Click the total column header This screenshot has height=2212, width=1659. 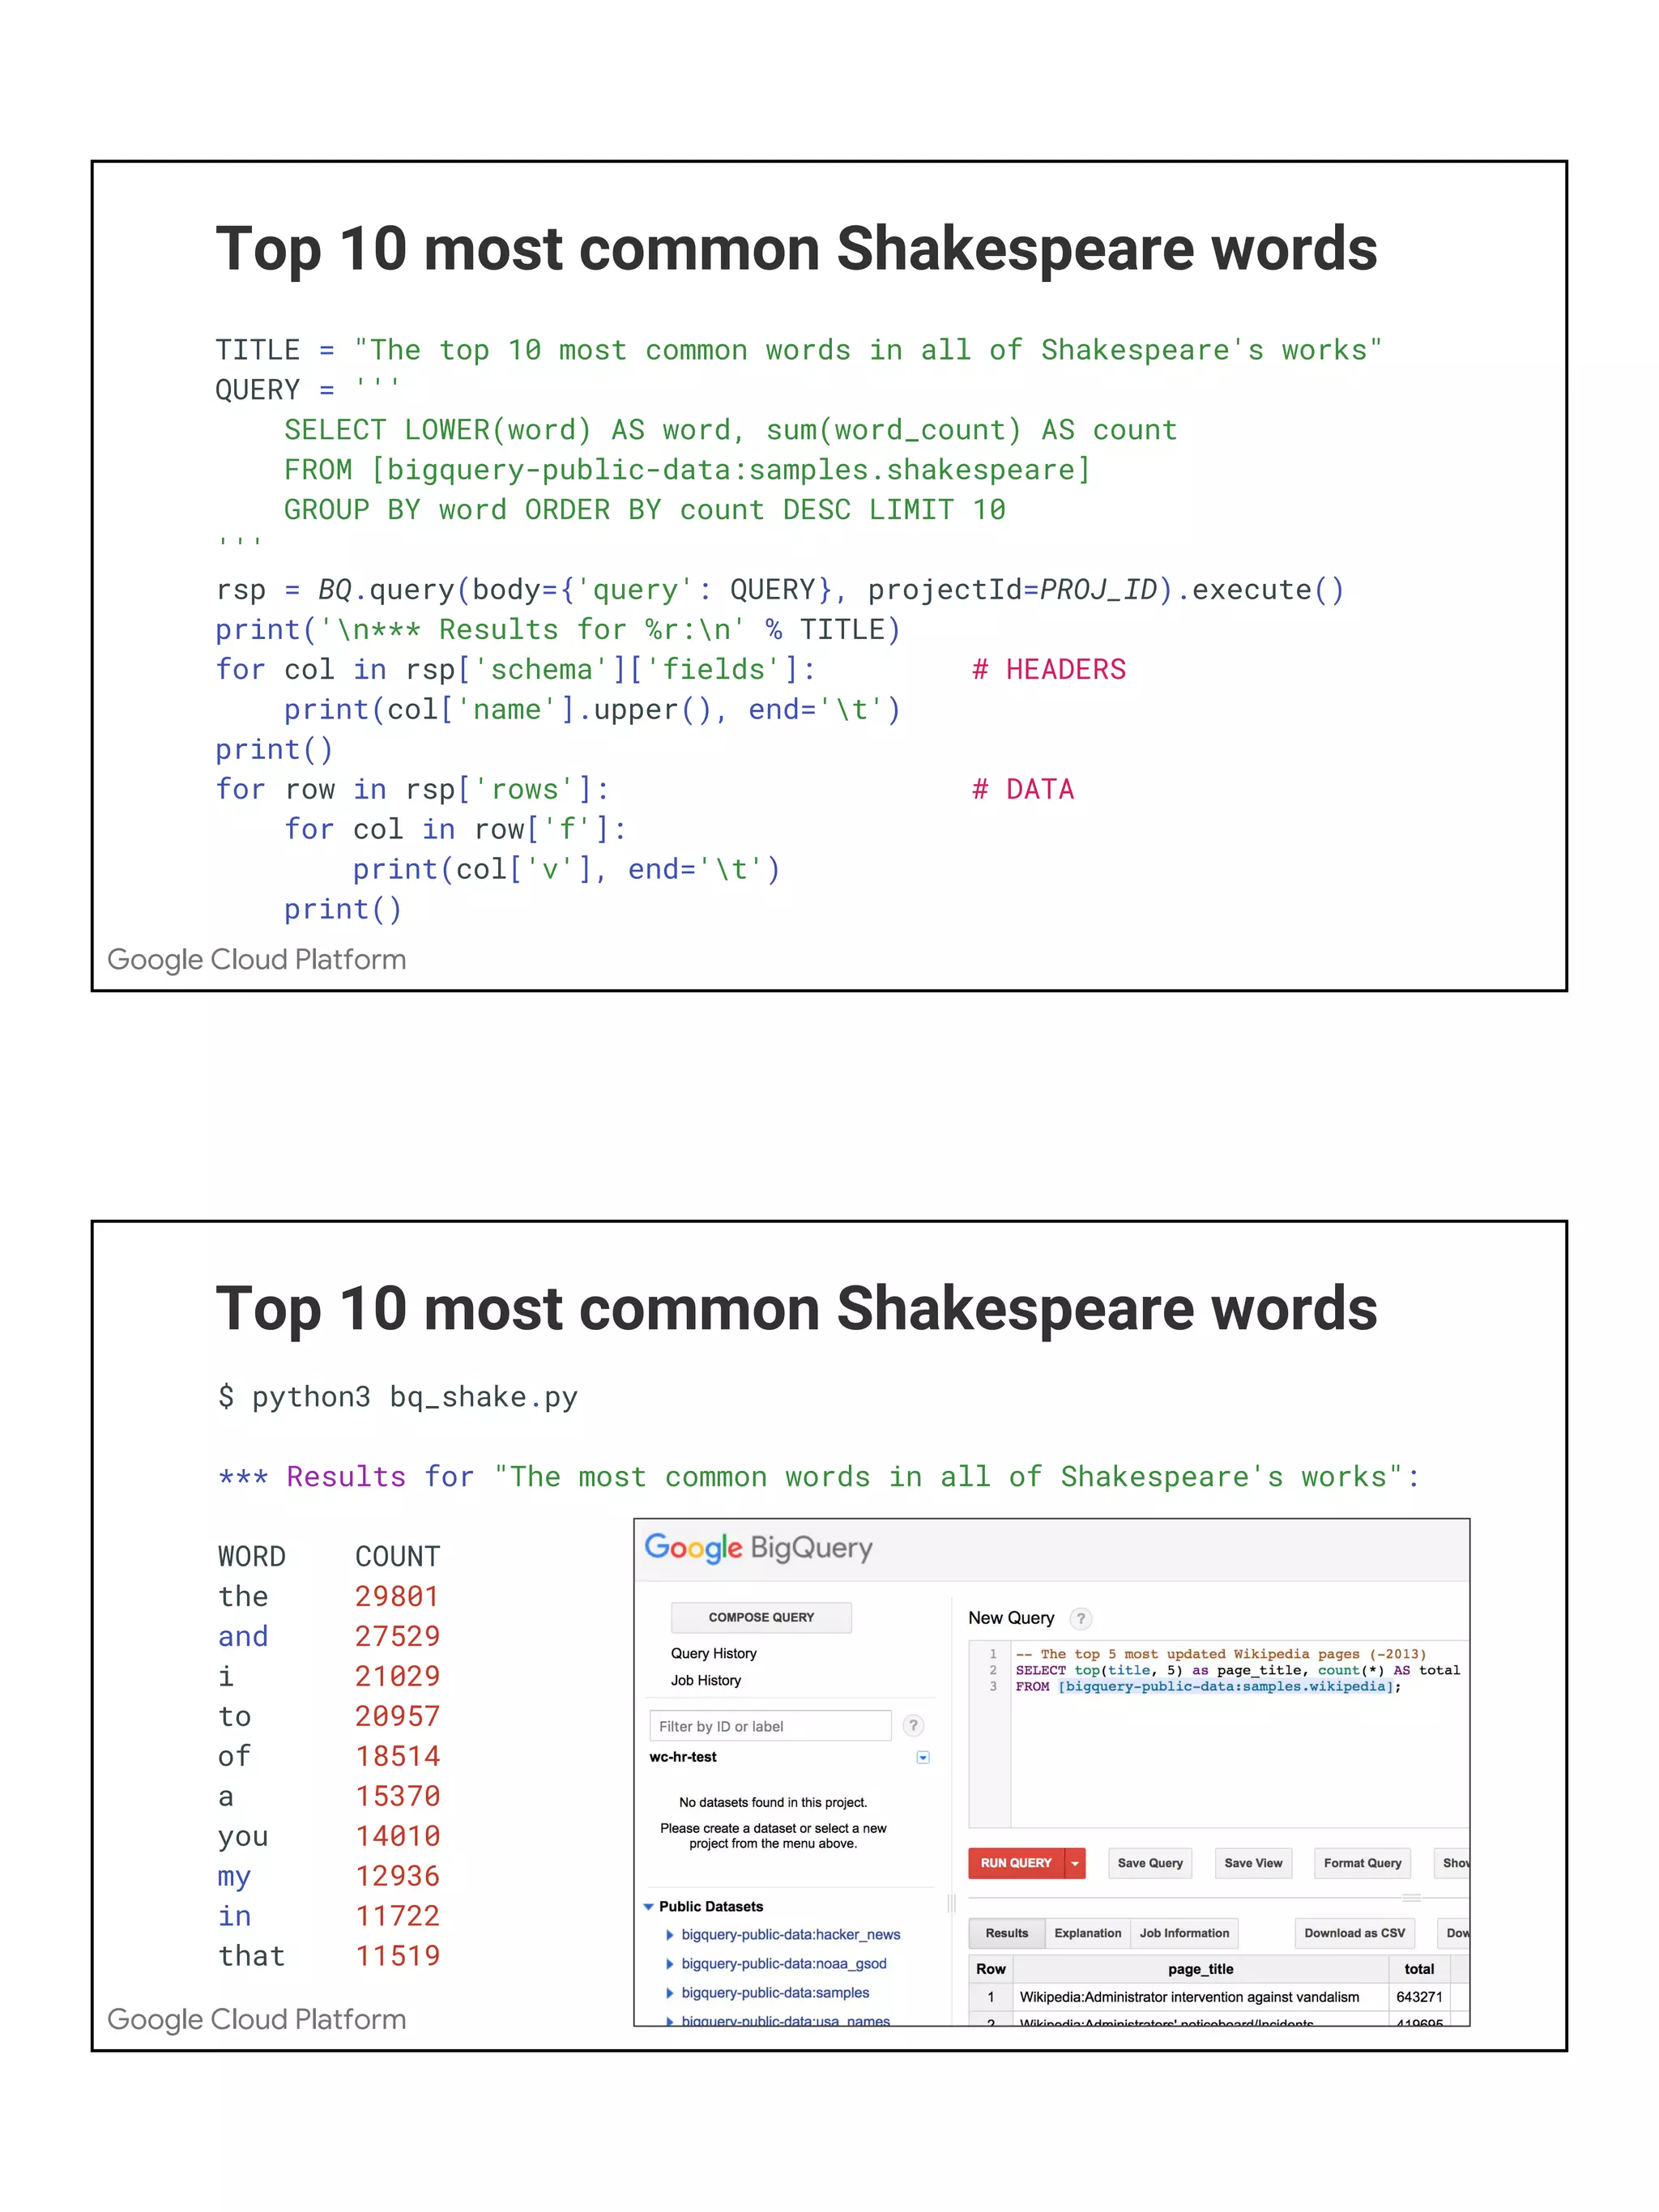tap(1419, 1969)
